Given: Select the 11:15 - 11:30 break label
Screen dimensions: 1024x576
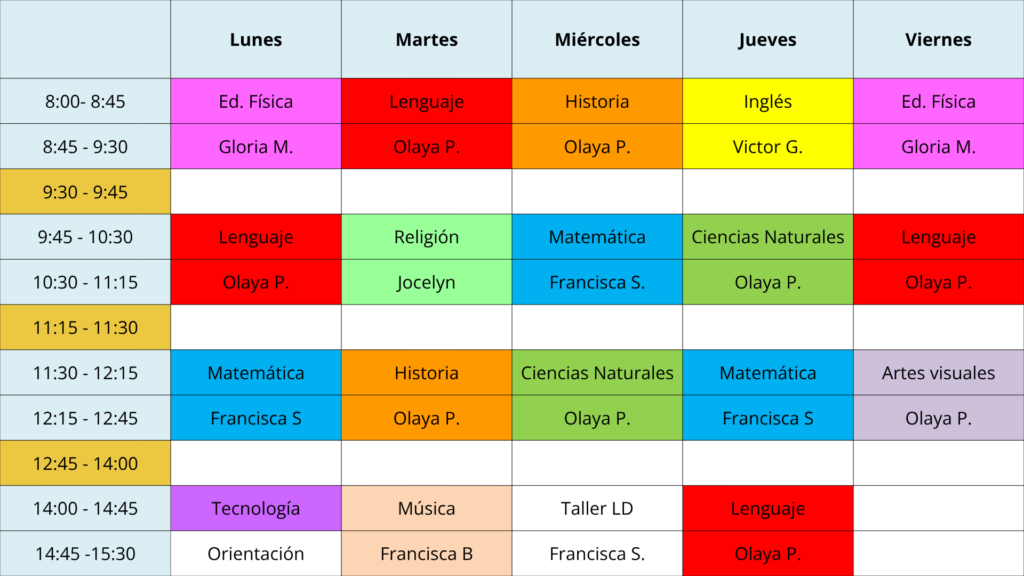Looking at the screenshot, I should pyautogui.click(x=85, y=328).
